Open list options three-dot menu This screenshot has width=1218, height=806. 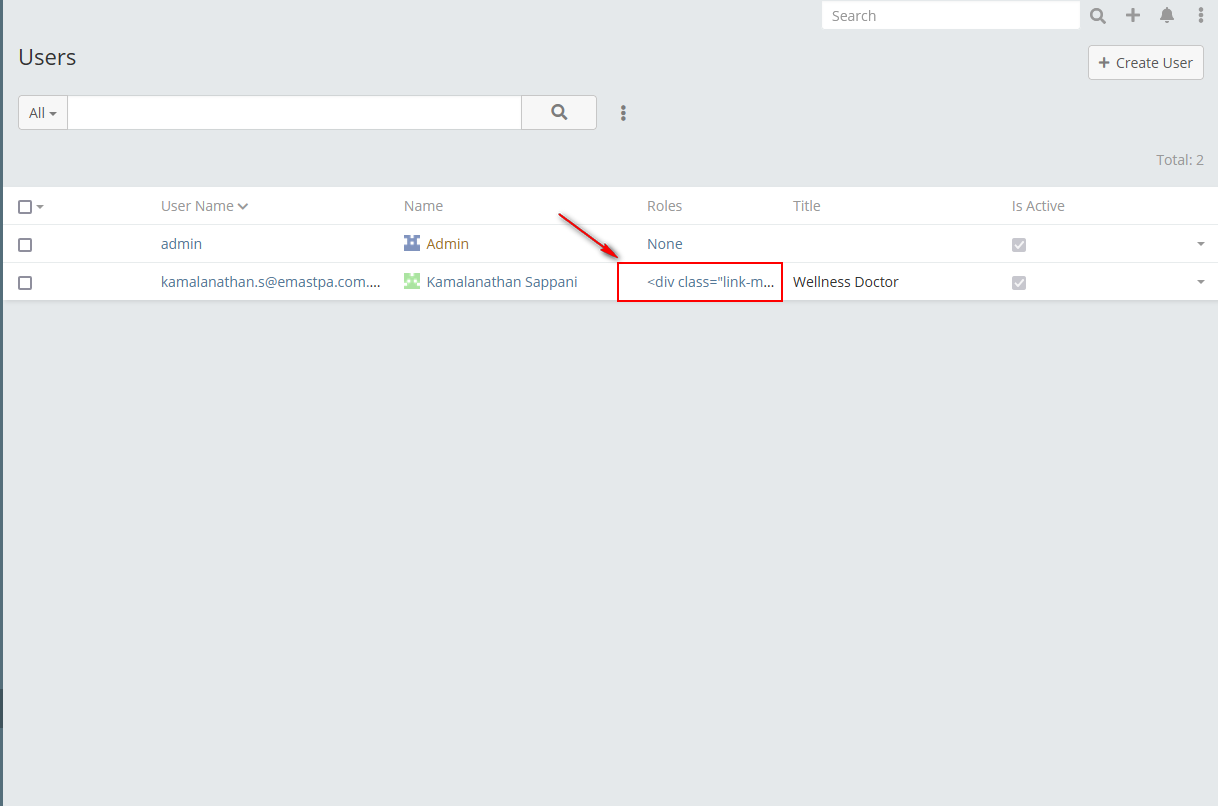click(x=623, y=113)
